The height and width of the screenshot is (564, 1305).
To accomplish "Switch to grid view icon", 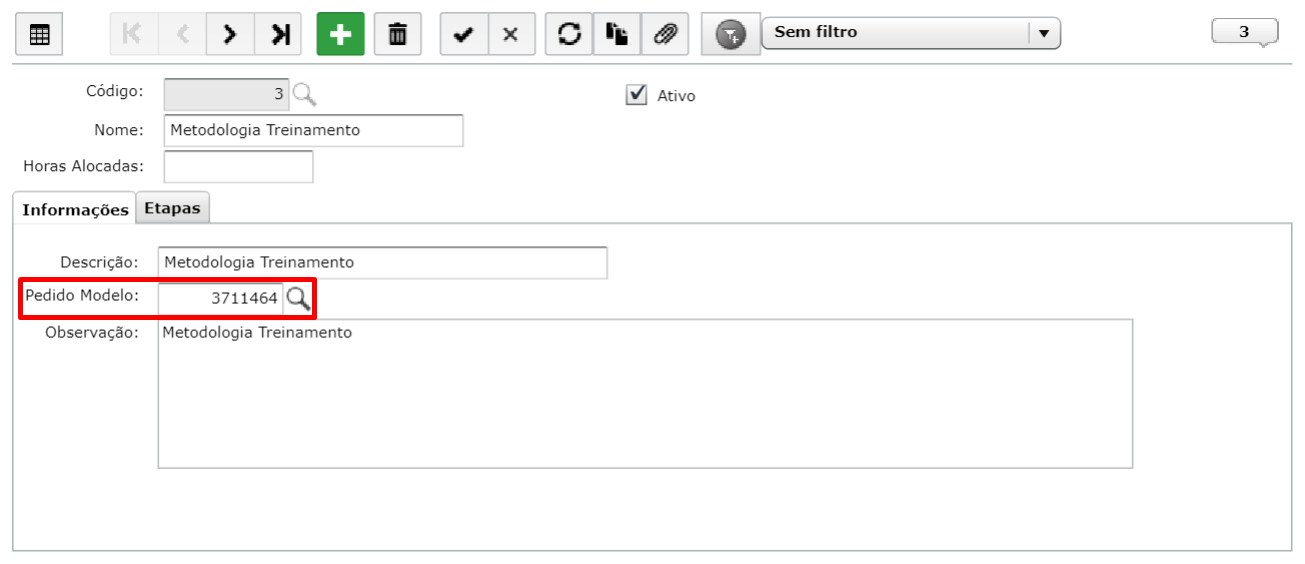I will pos(39,35).
